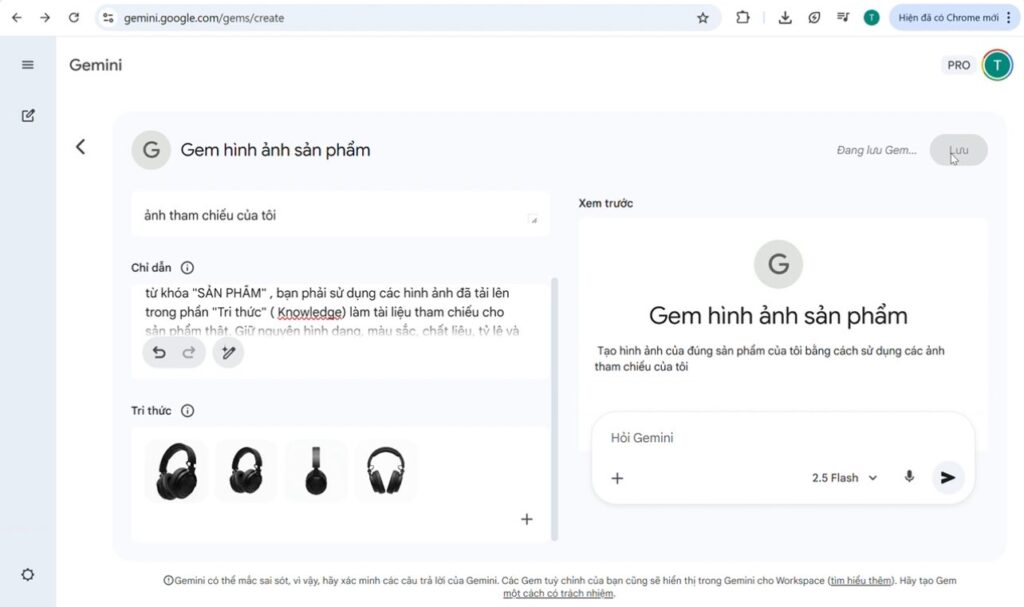Add knowledge file with plus icon
Image resolution: width=1024 pixels, height=607 pixels.
pos(527,519)
